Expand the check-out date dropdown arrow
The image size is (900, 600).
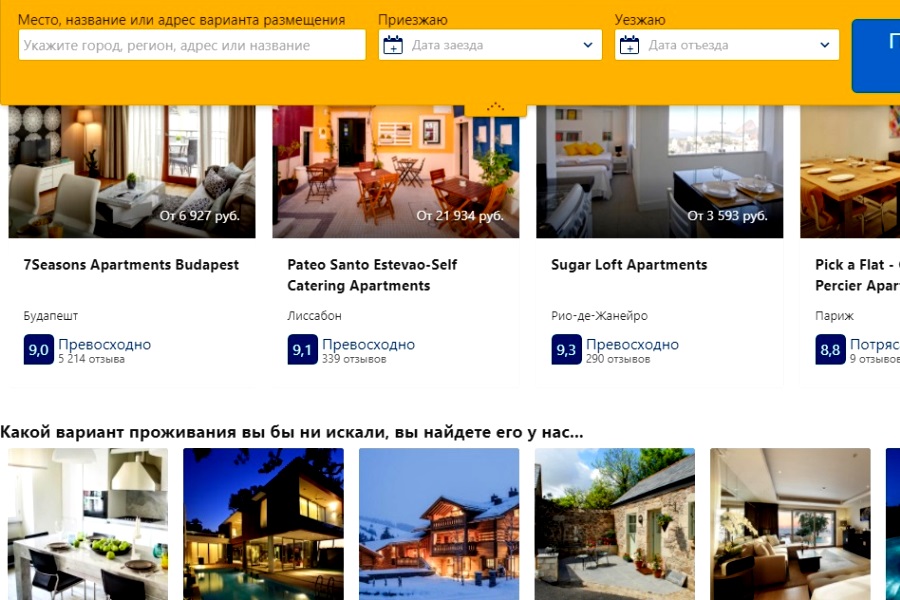[x=825, y=45]
